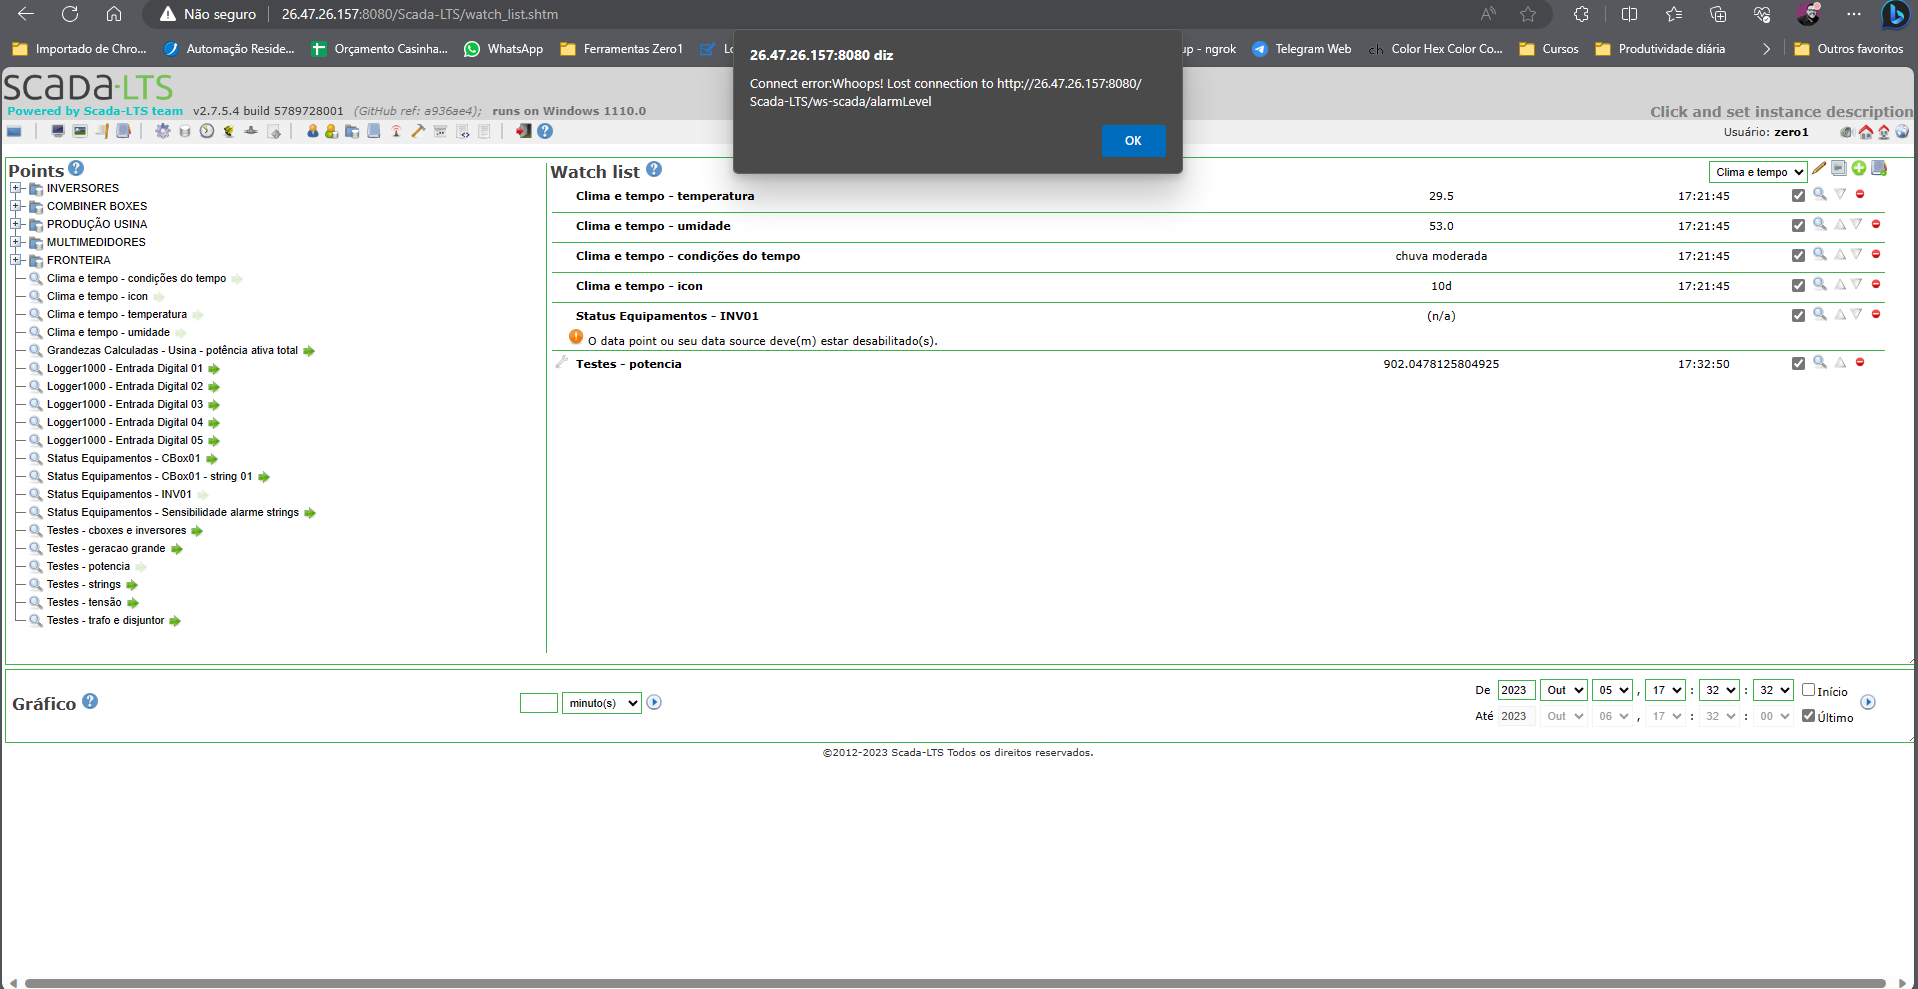Image resolution: width=1918 pixels, height=989 pixels.
Task: Log out using the exit door icon
Action: 523,131
